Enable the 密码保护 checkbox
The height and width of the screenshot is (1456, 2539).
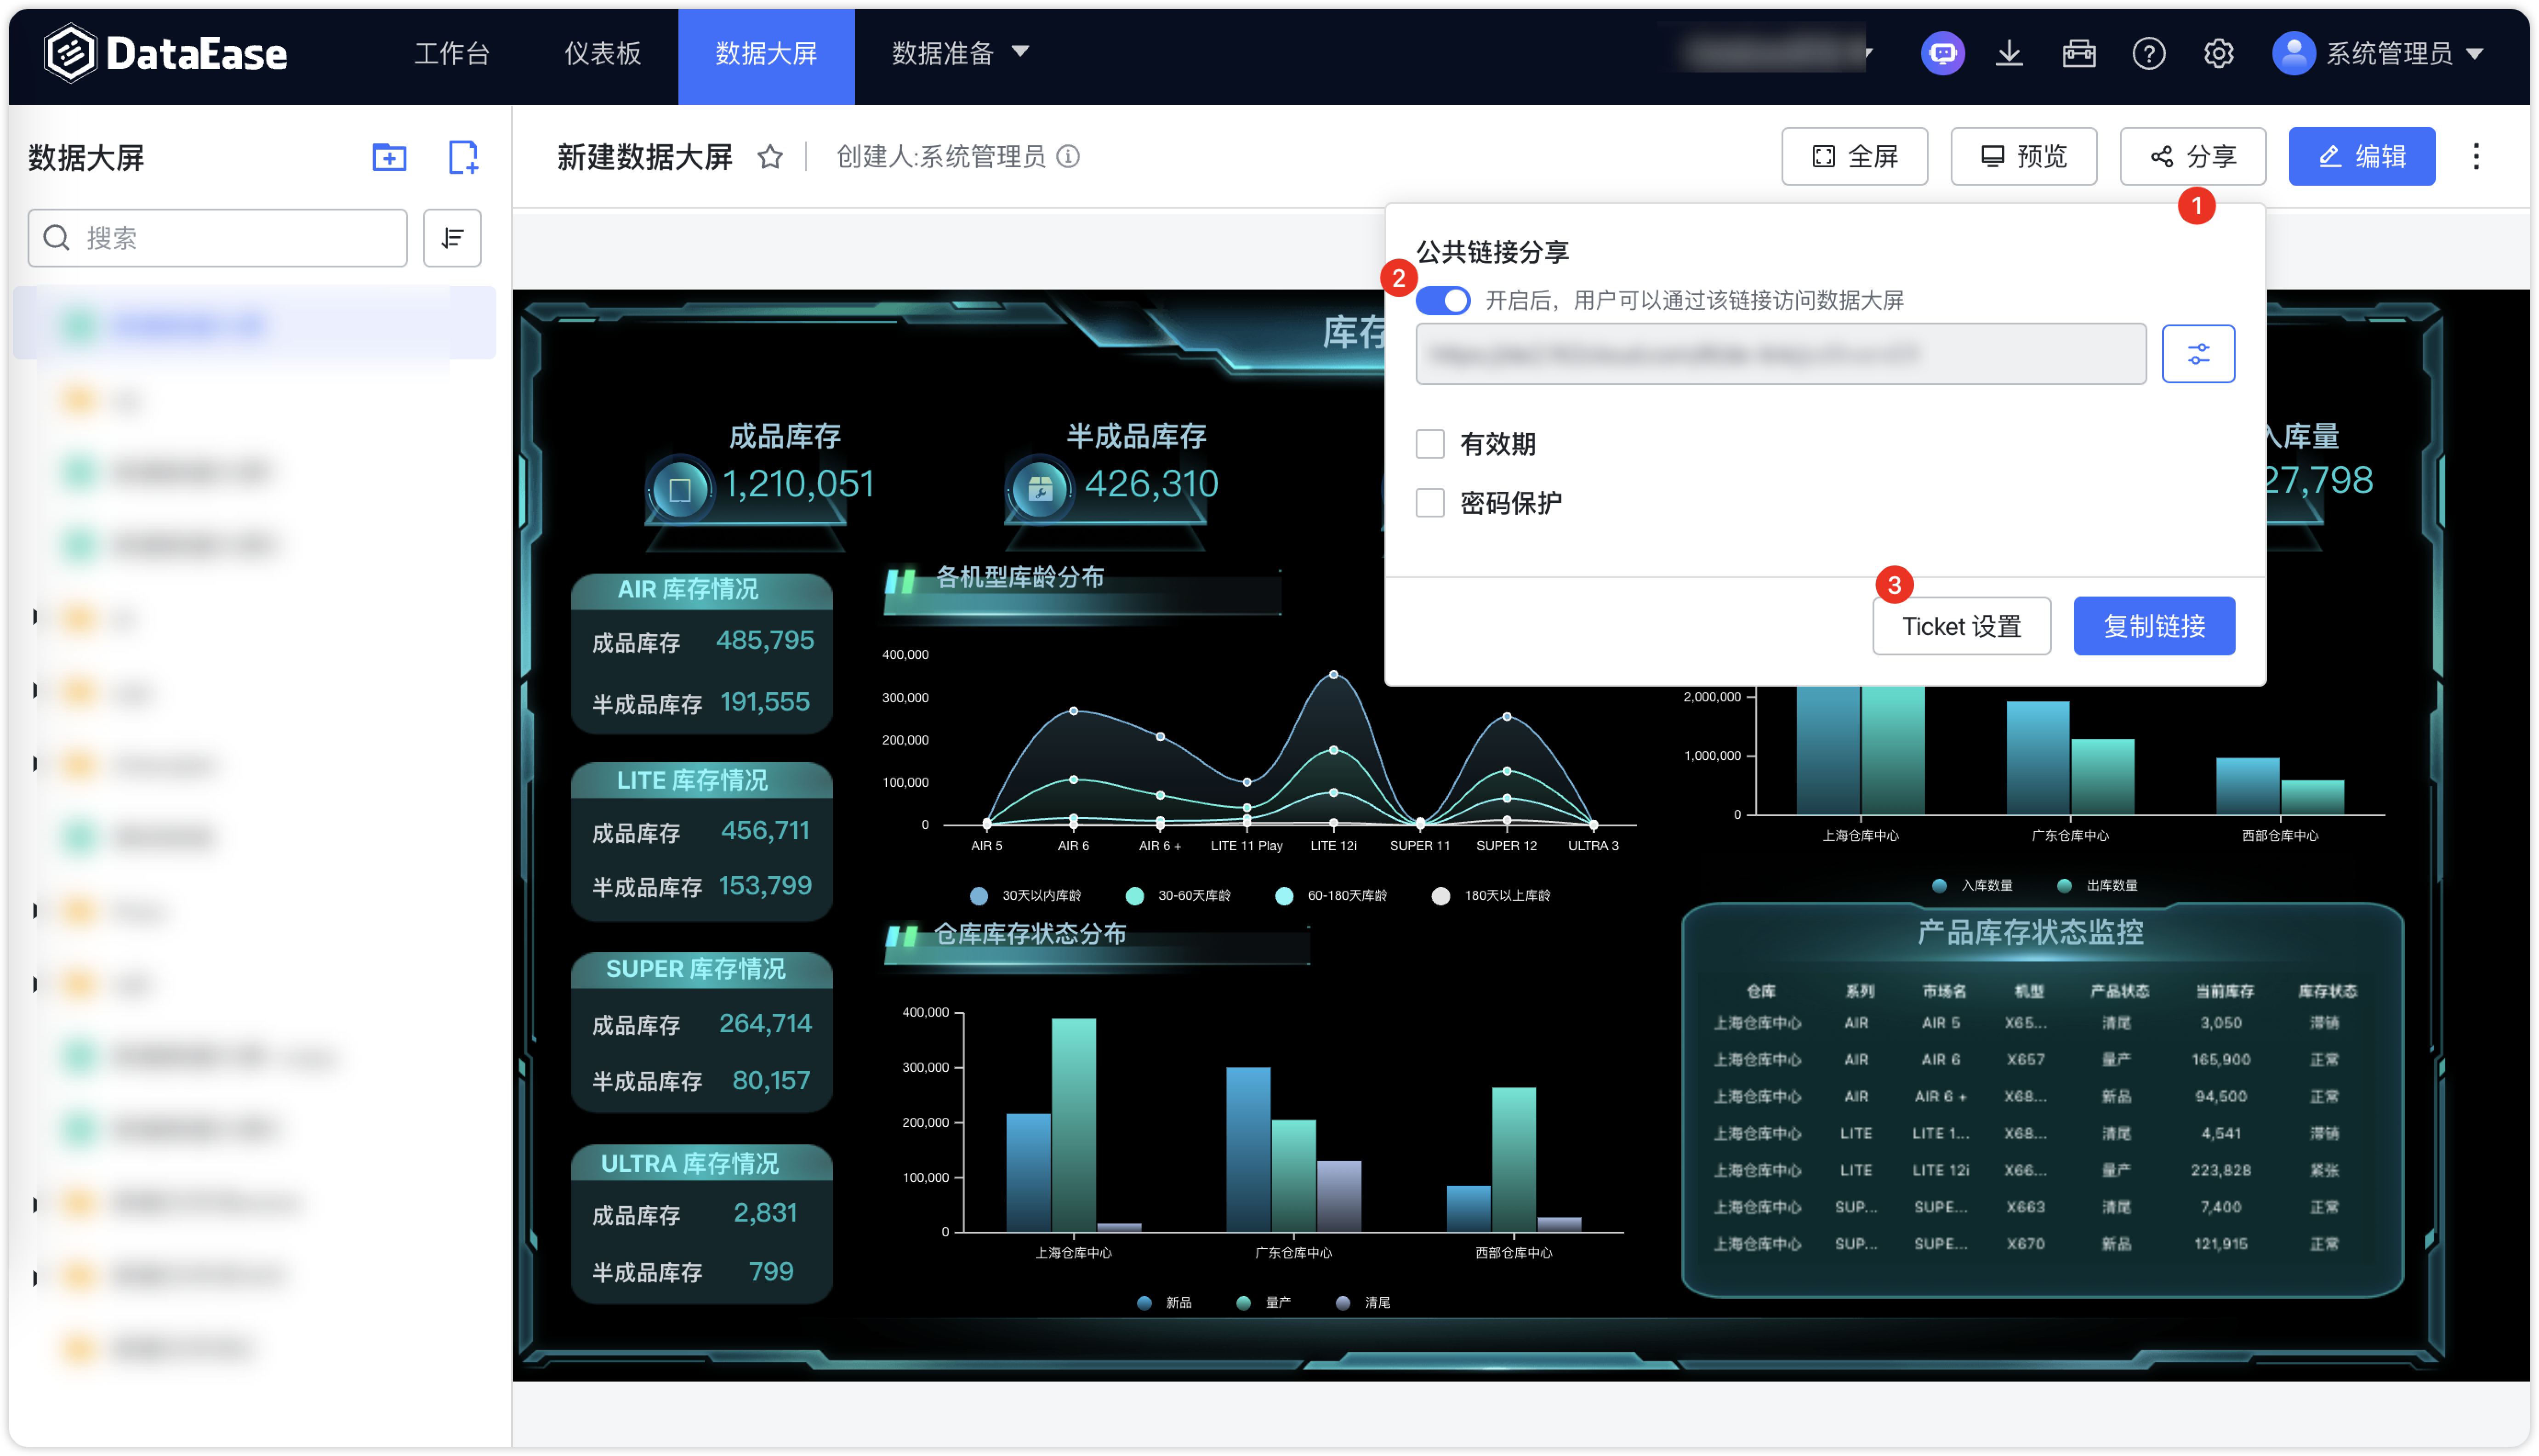(1429, 502)
